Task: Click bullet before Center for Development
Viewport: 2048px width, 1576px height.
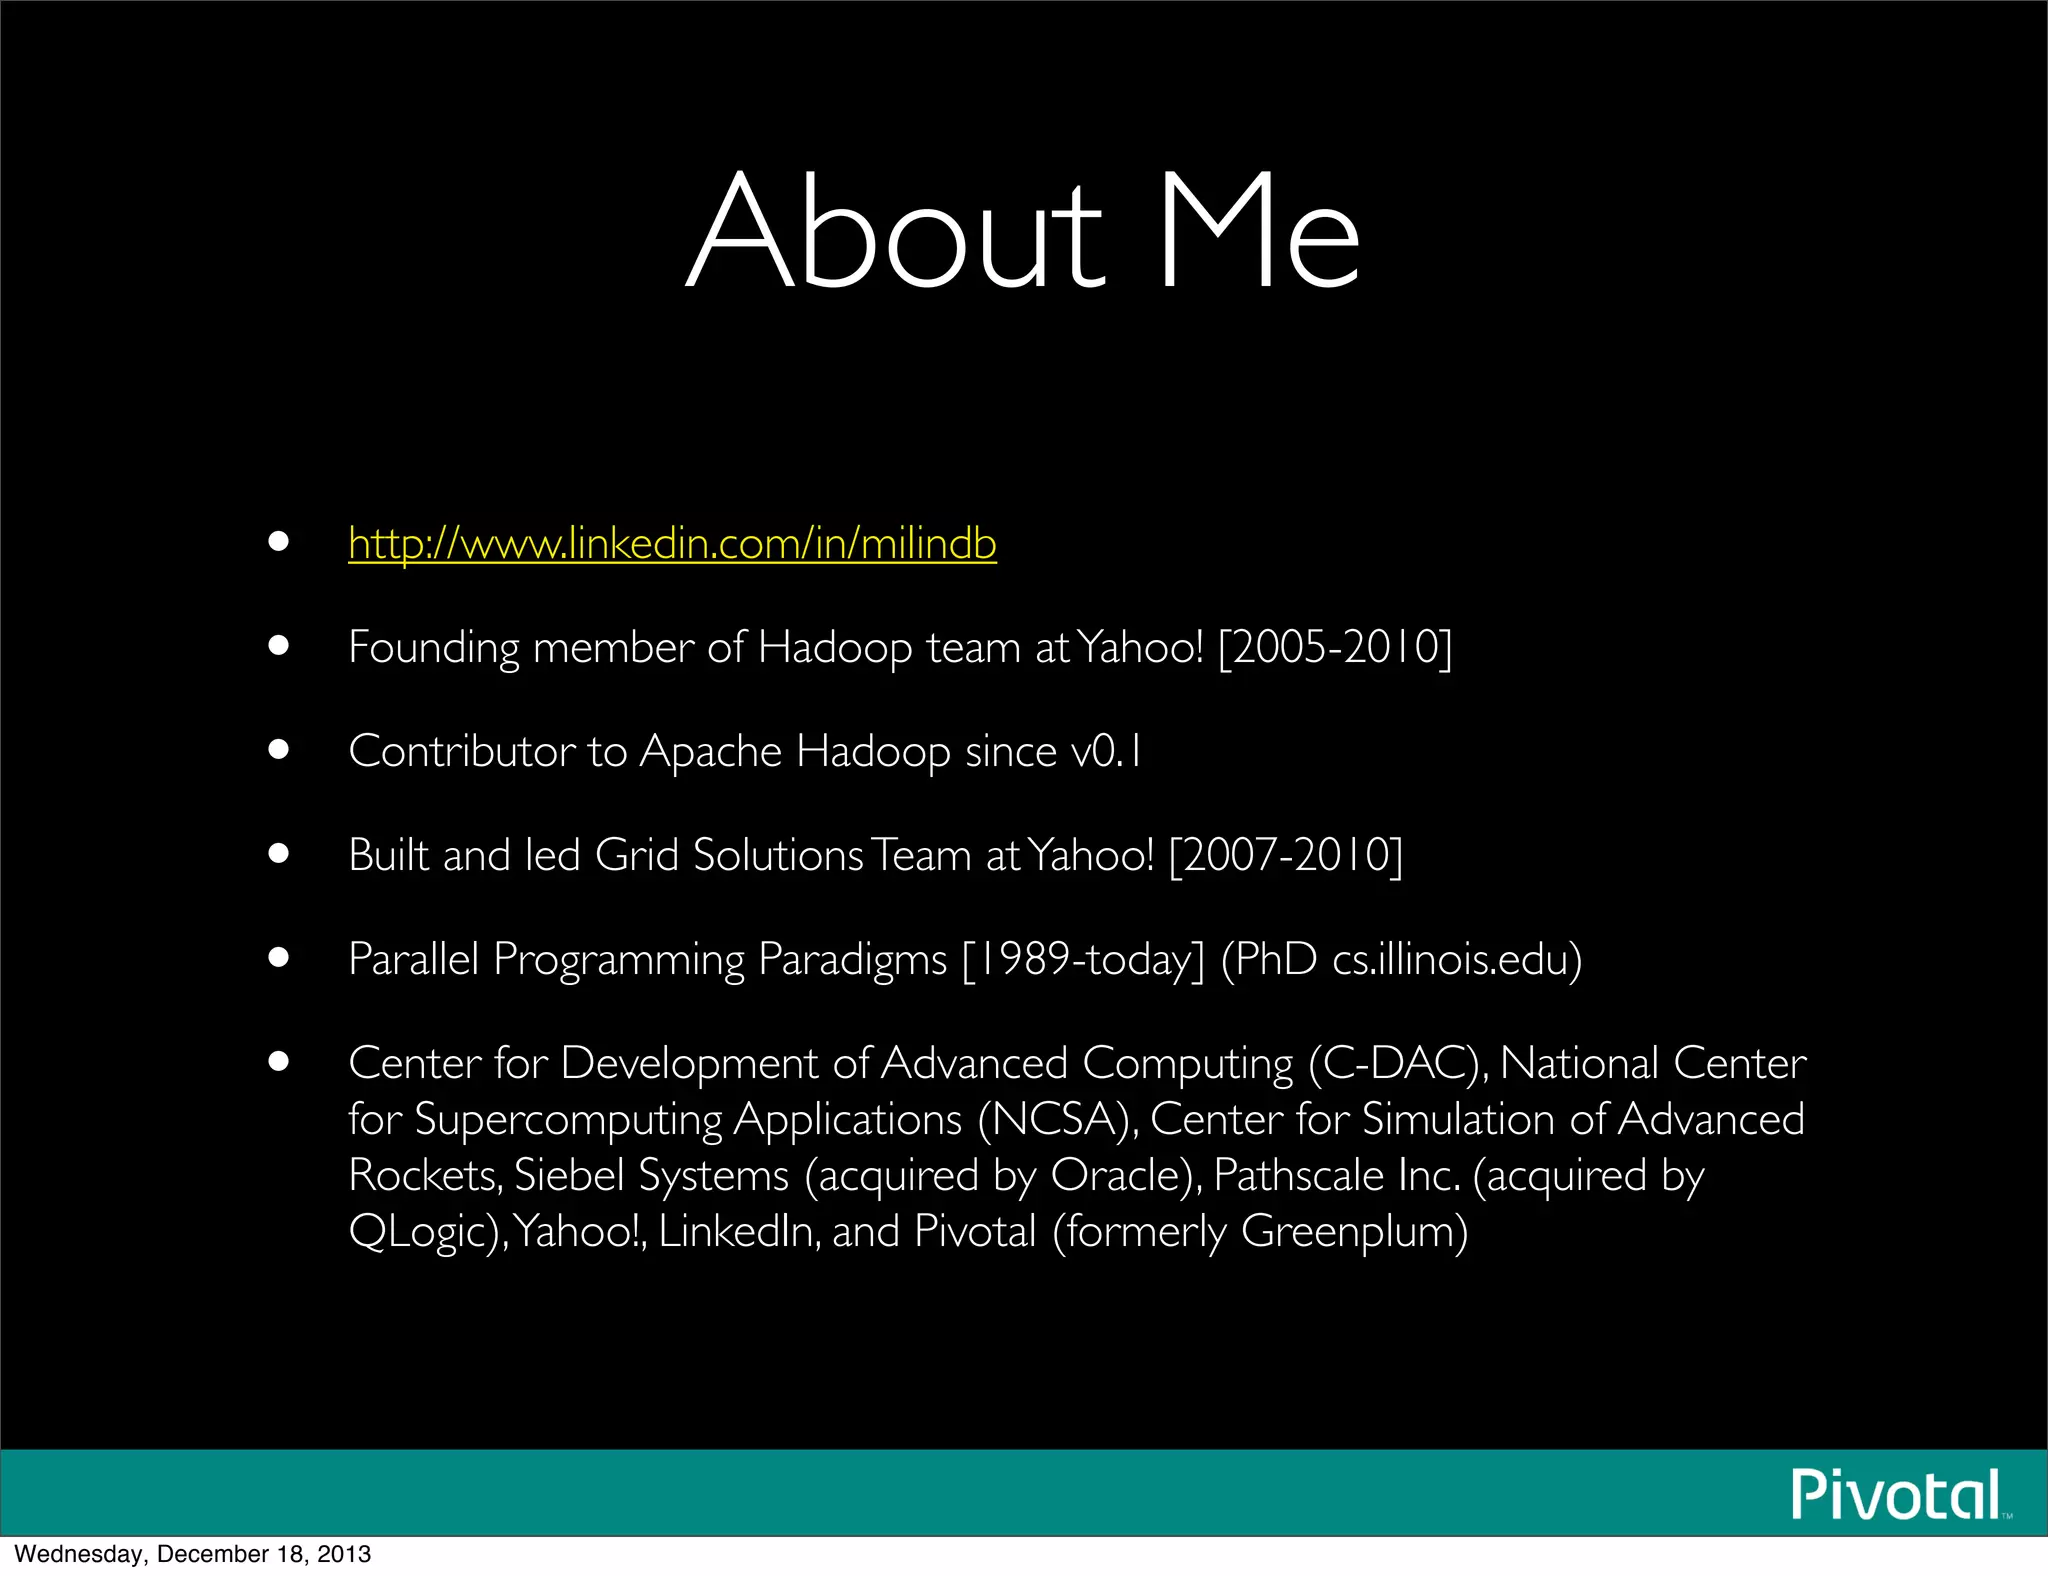Action: (279, 1061)
